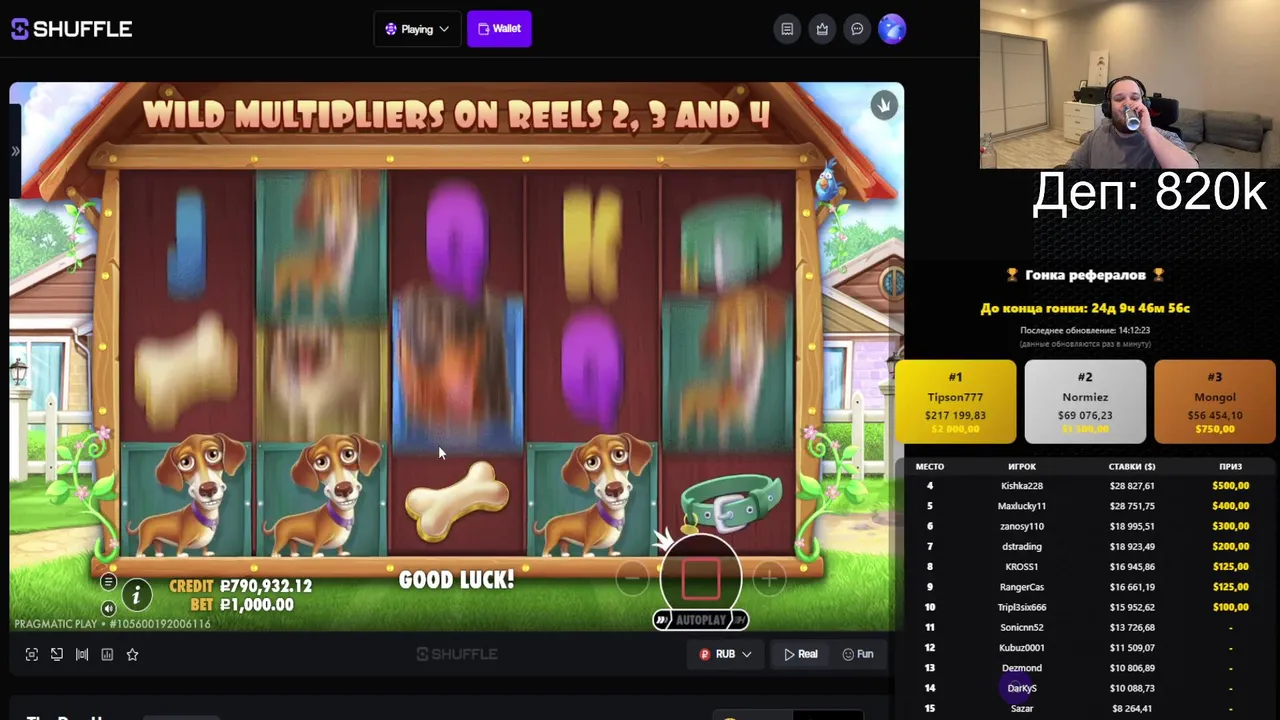Viewport: 1280px width, 720px height.
Task: Click the $28 827,61 wager amount
Action: 1132,486
